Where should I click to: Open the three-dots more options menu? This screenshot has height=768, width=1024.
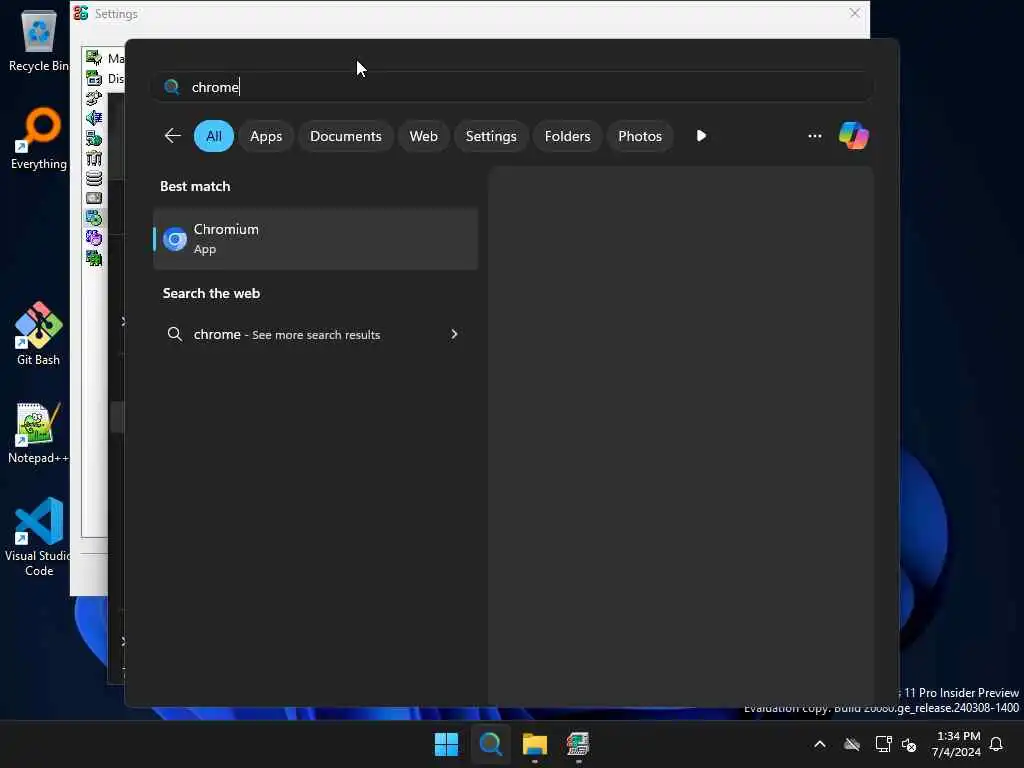click(x=814, y=136)
